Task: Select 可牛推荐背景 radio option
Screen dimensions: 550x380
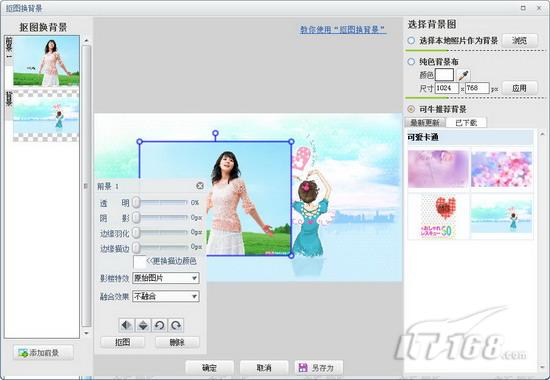Action: pyautogui.click(x=411, y=109)
